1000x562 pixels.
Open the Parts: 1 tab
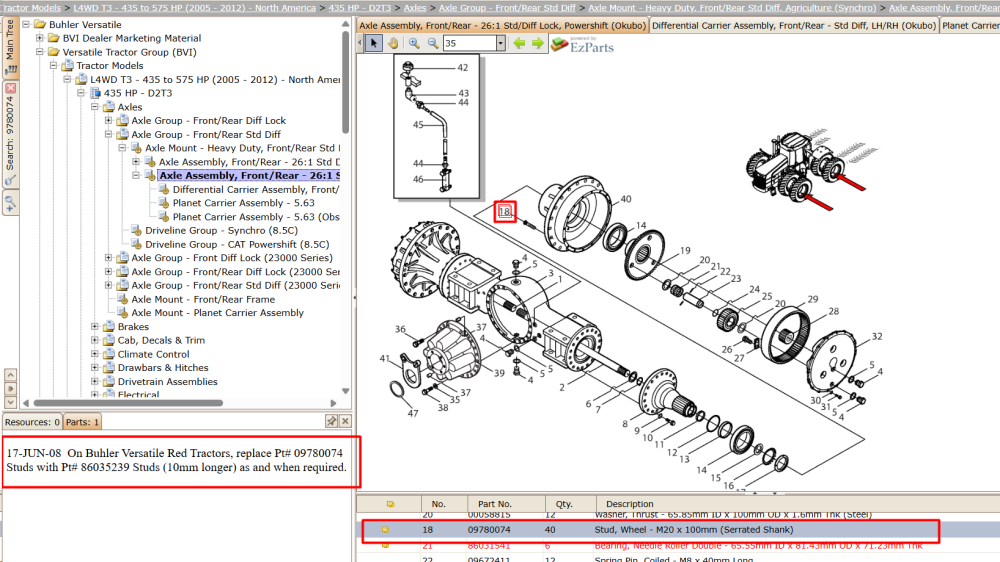point(82,422)
